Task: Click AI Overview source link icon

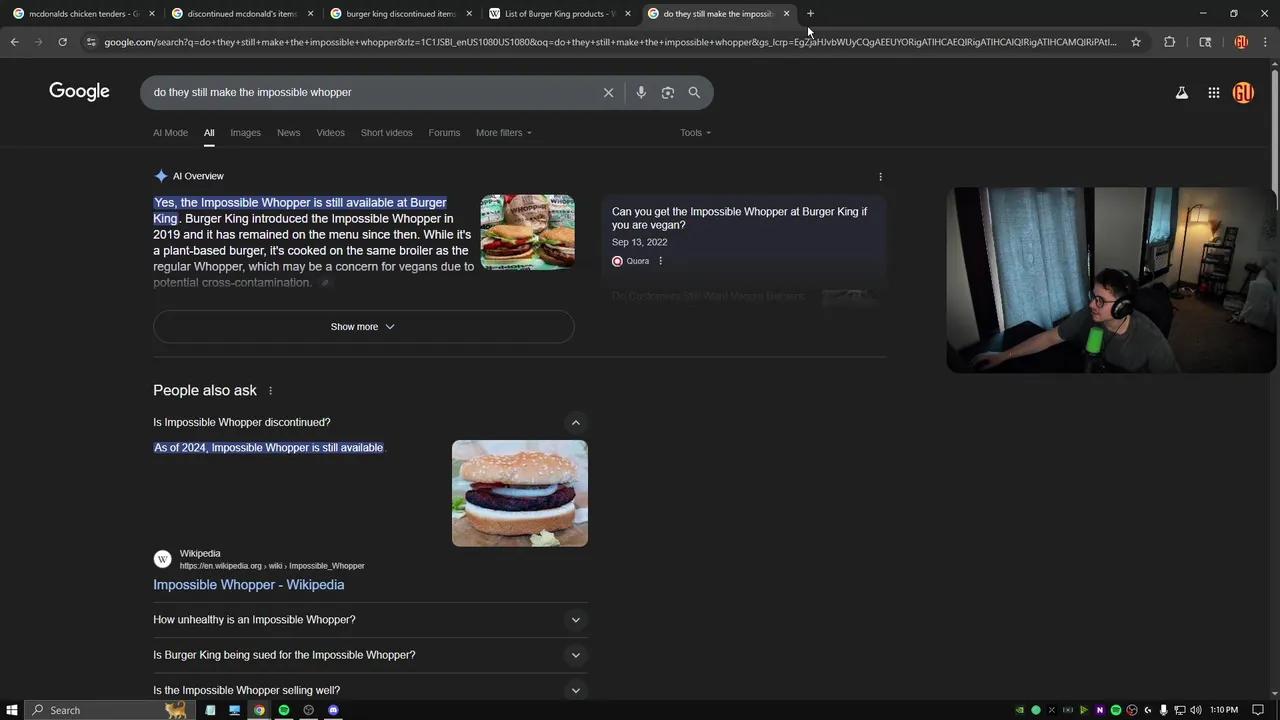Action: tap(325, 283)
